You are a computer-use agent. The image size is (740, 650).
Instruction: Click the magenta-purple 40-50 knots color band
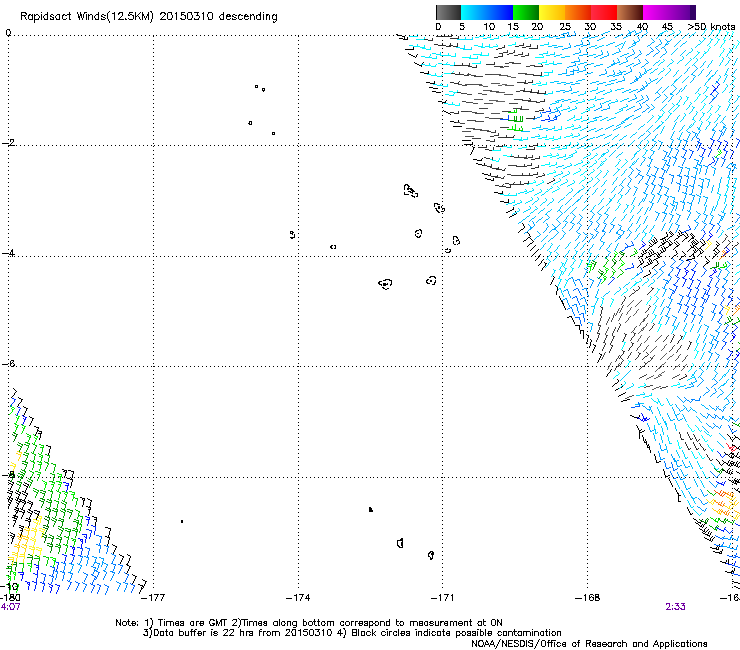[x=669, y=12]
